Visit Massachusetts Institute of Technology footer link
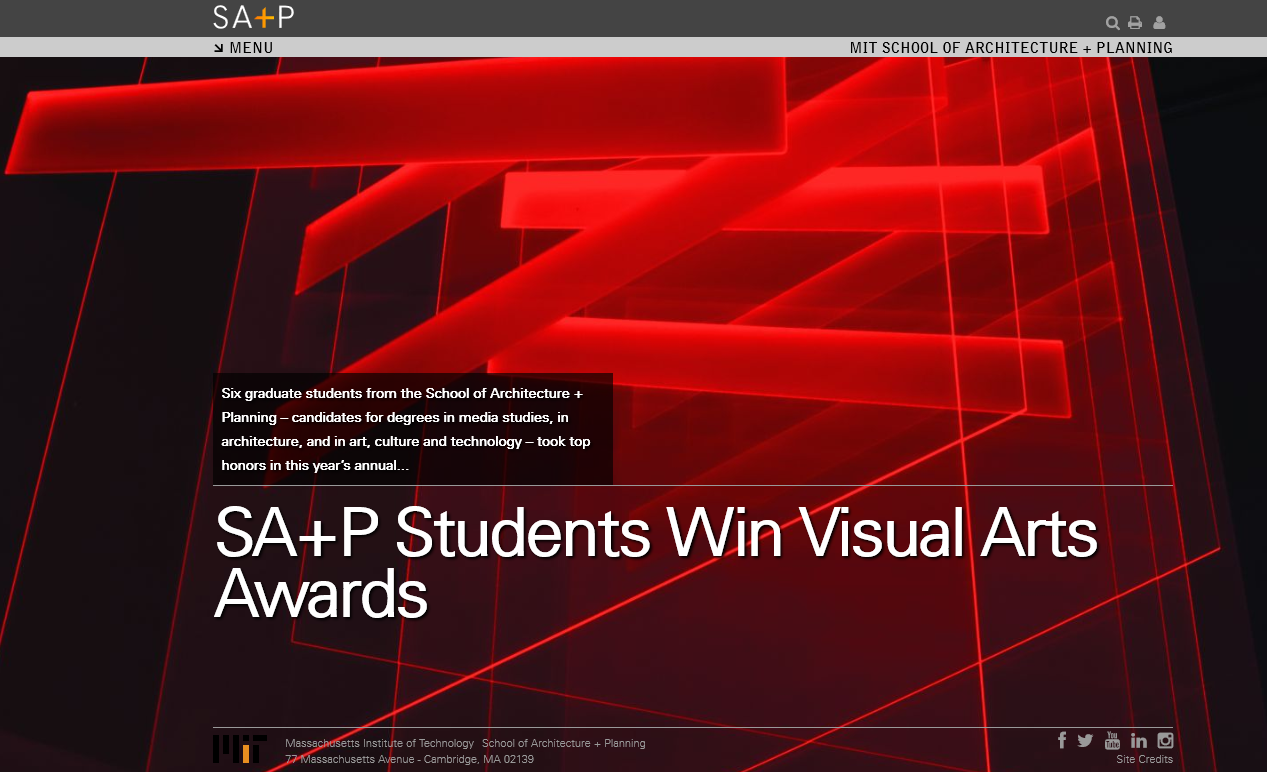 tap(380, 743)
